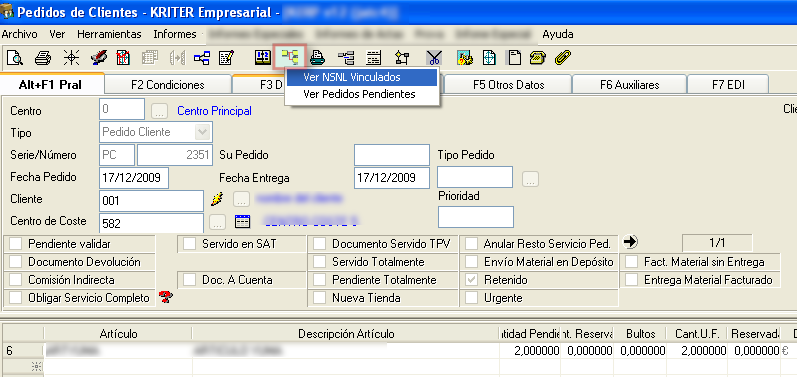This screenshot has width=797, height=377.
Task: Open the Informes menu
Action: (175, 34)
